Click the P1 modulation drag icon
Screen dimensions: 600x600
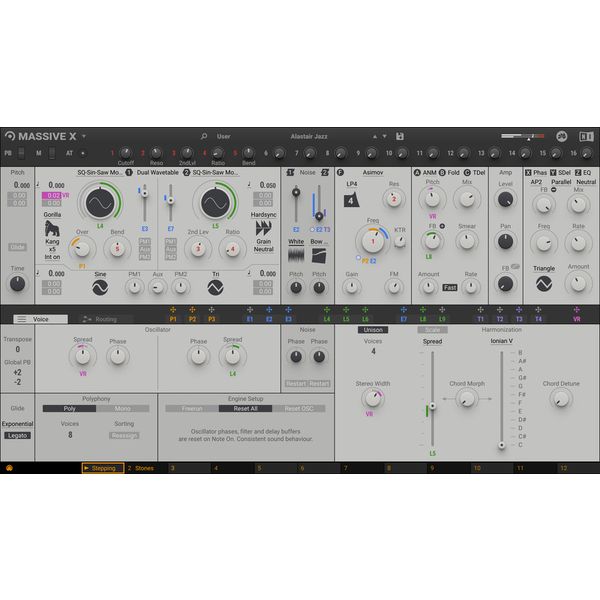tap(173, 310)
